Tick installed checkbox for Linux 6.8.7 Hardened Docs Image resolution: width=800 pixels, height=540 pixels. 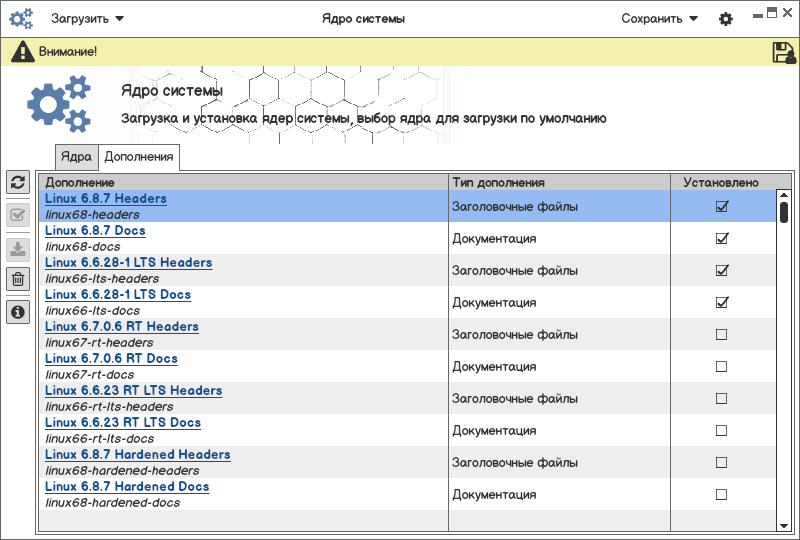721,495
